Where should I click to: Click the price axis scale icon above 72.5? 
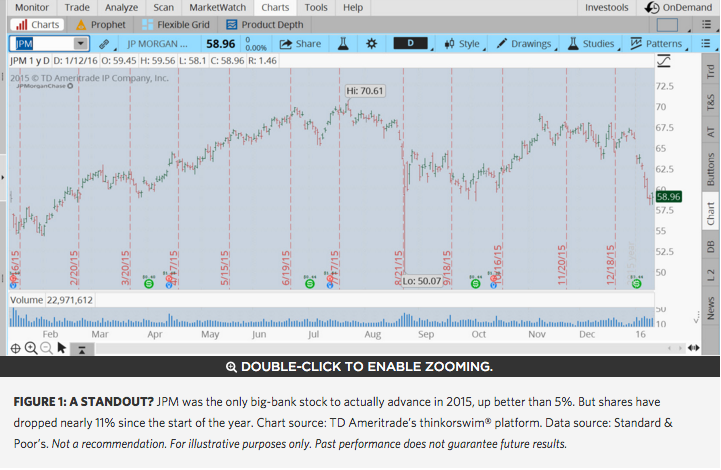(664, 61)
